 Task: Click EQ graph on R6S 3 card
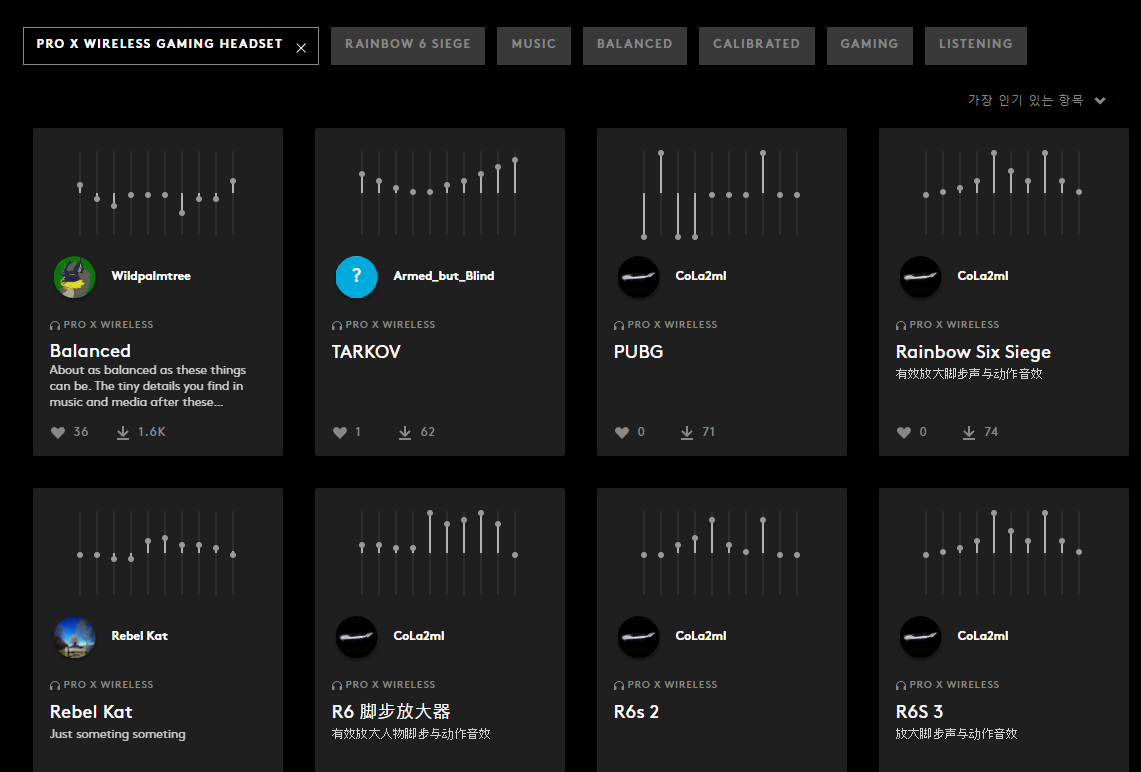click(1002, 553)
